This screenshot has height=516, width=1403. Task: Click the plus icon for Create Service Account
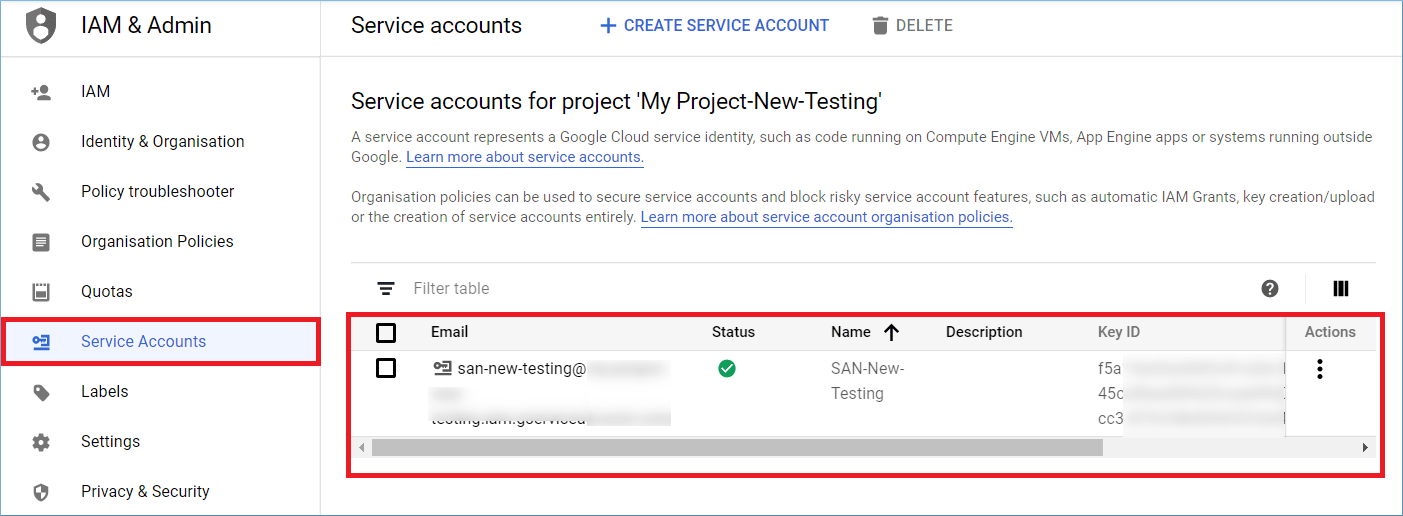coord(608,26)
